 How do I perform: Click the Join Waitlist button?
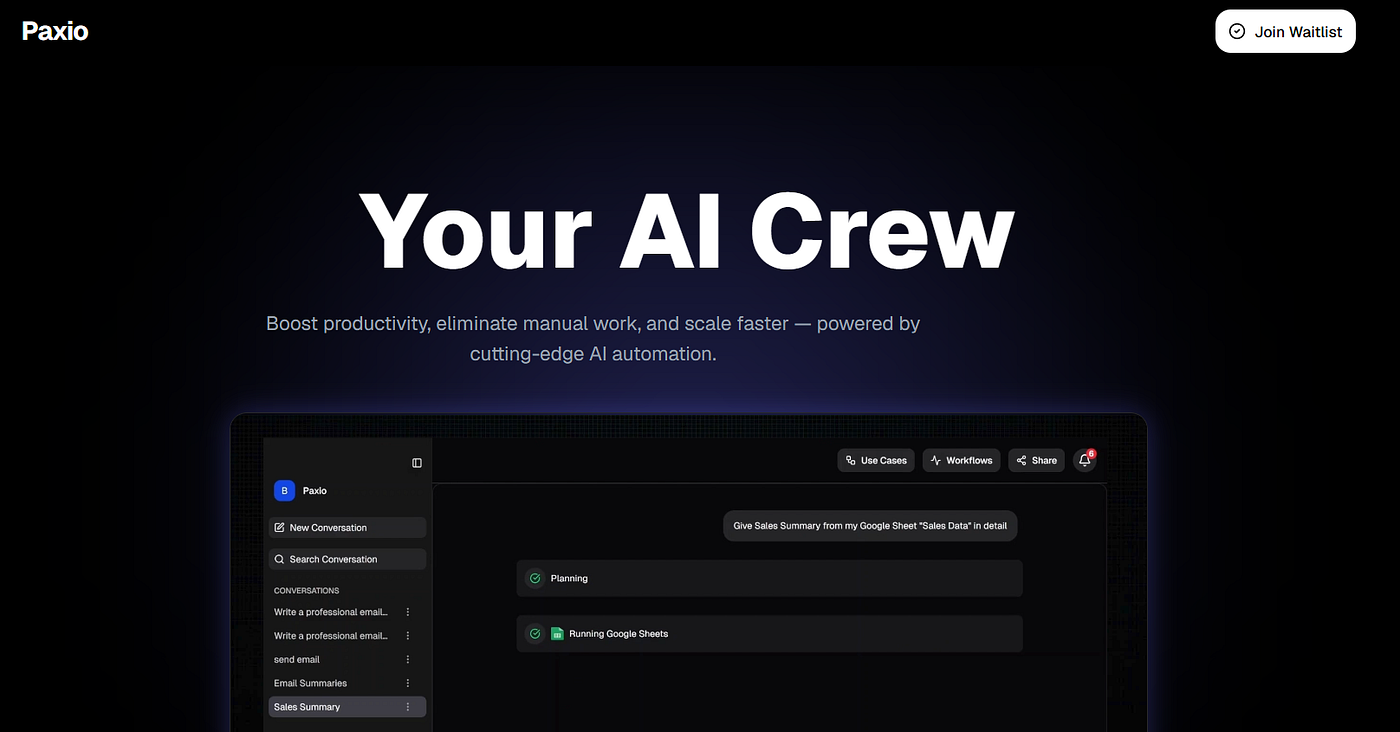pyautogui.click(x=1285, y=32)
